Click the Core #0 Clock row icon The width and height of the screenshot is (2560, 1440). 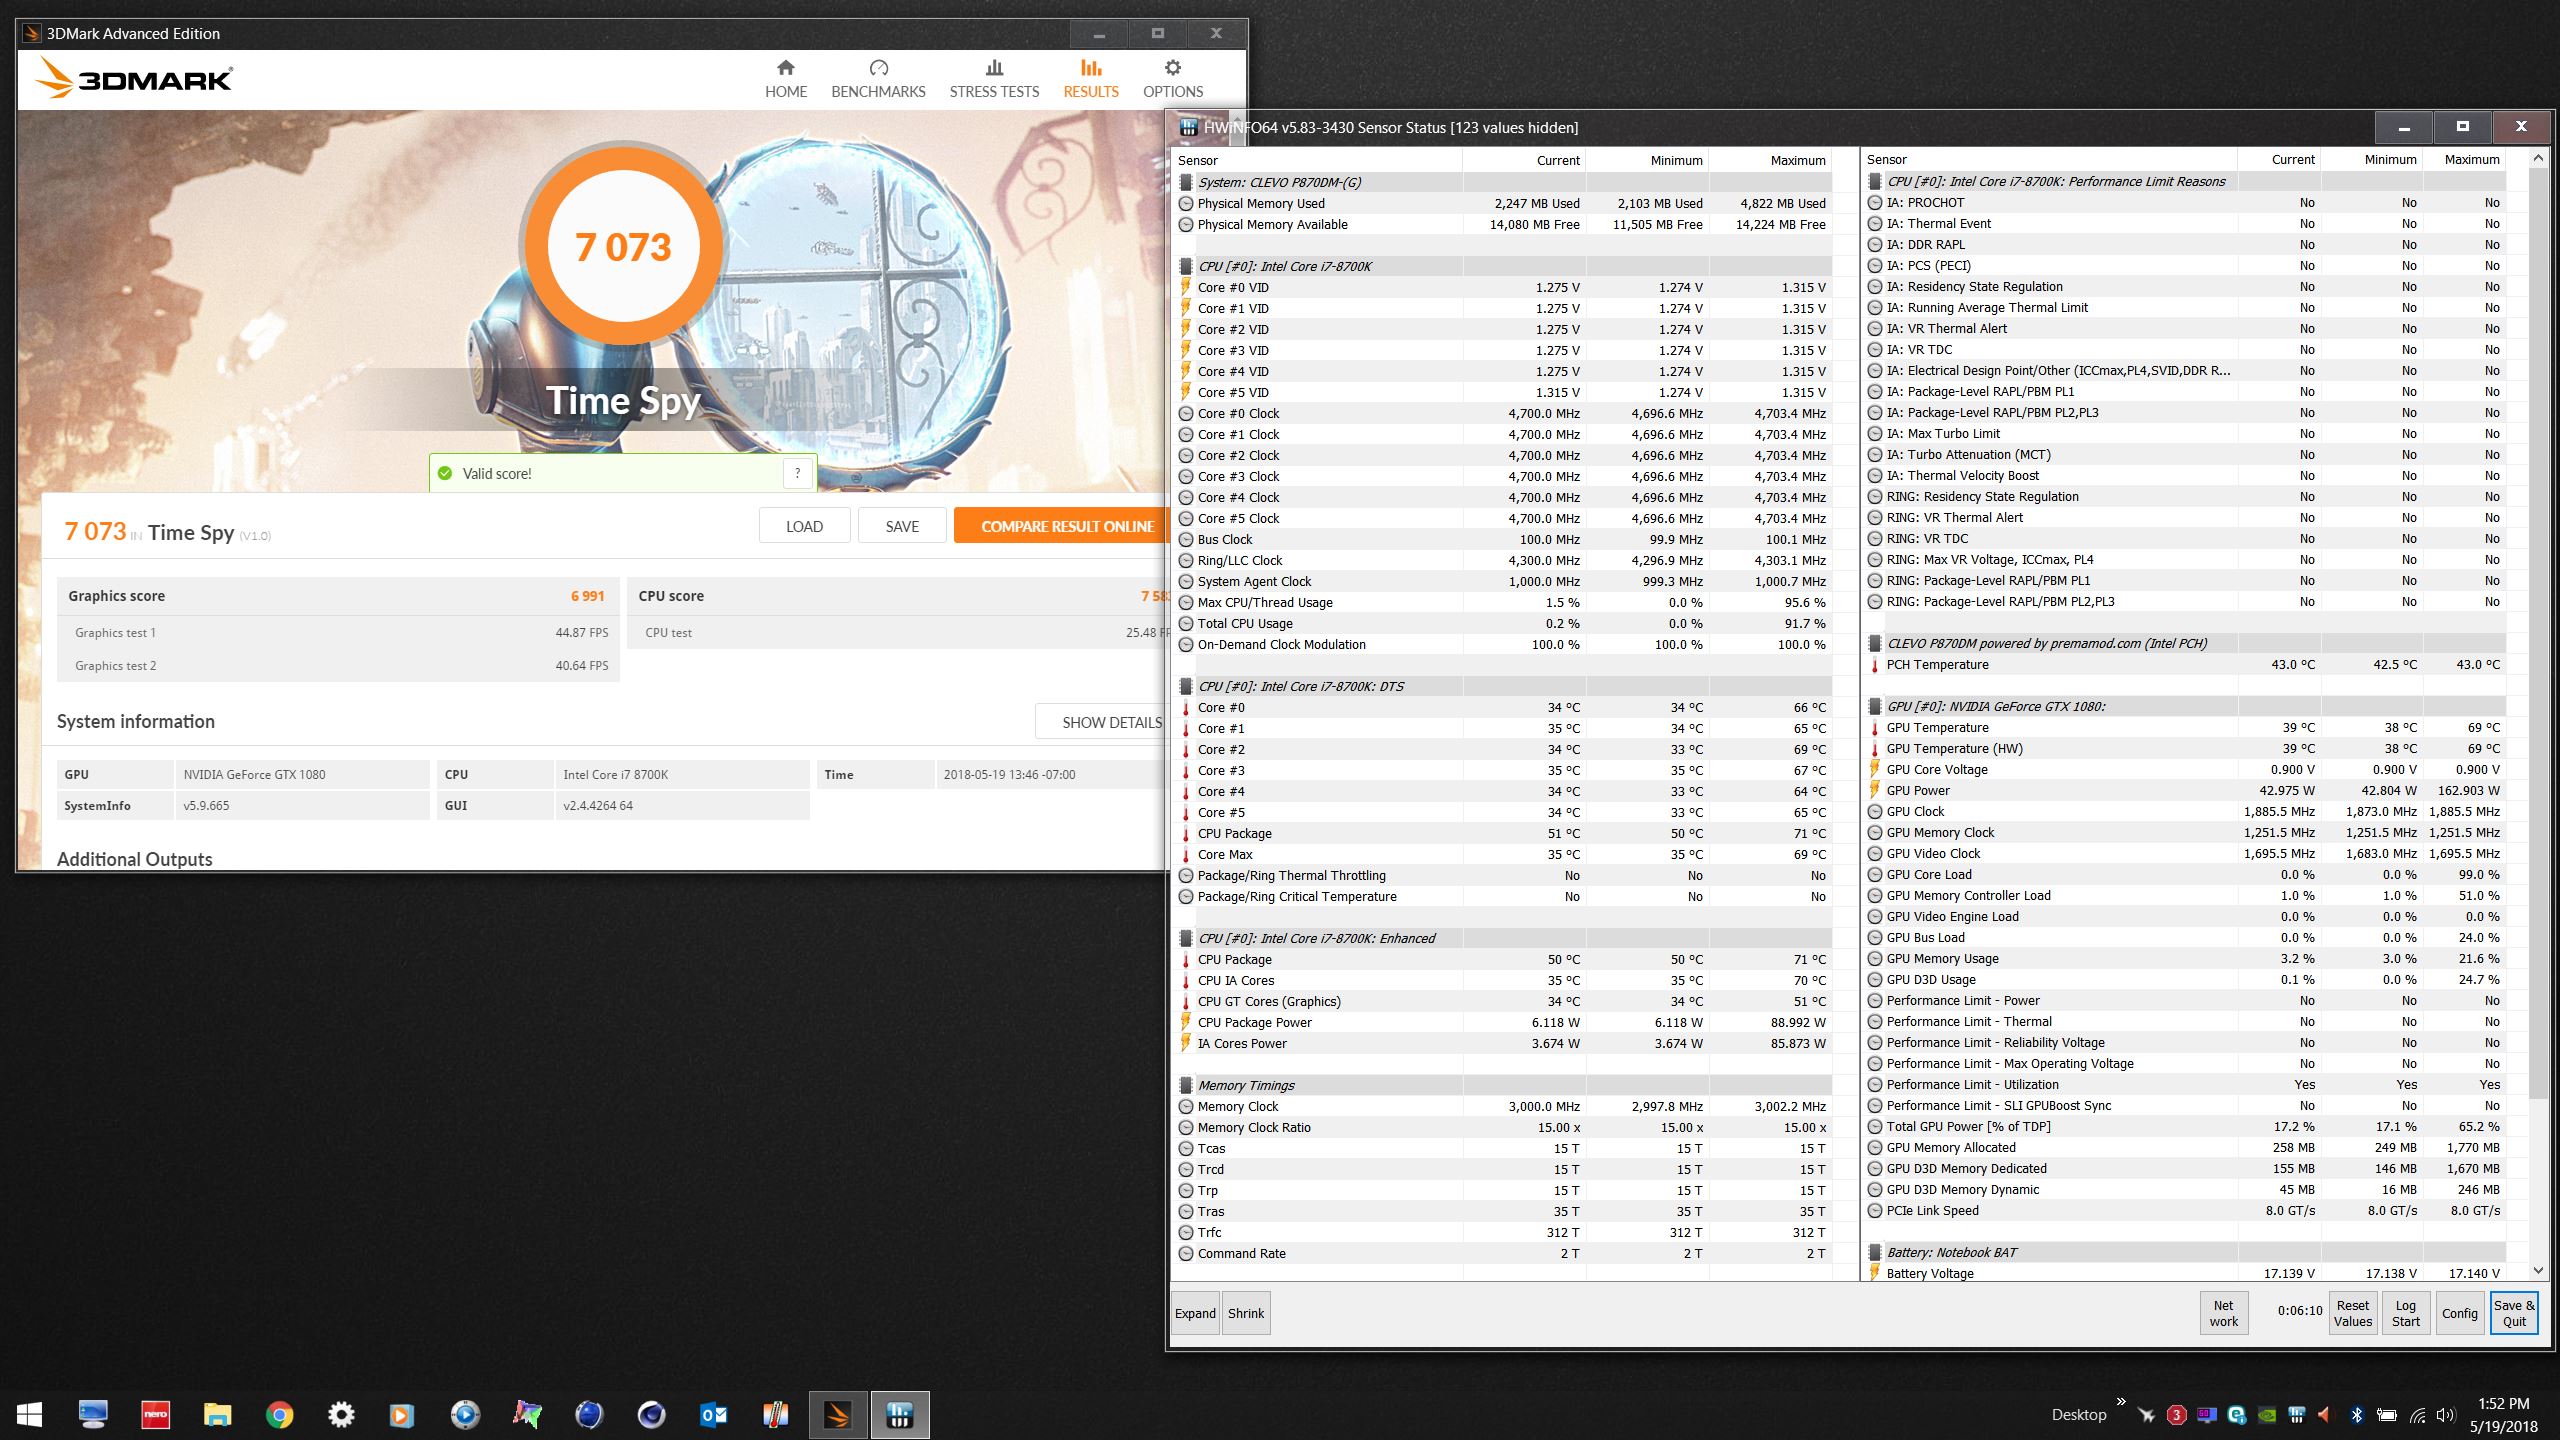click(1186, 413)
